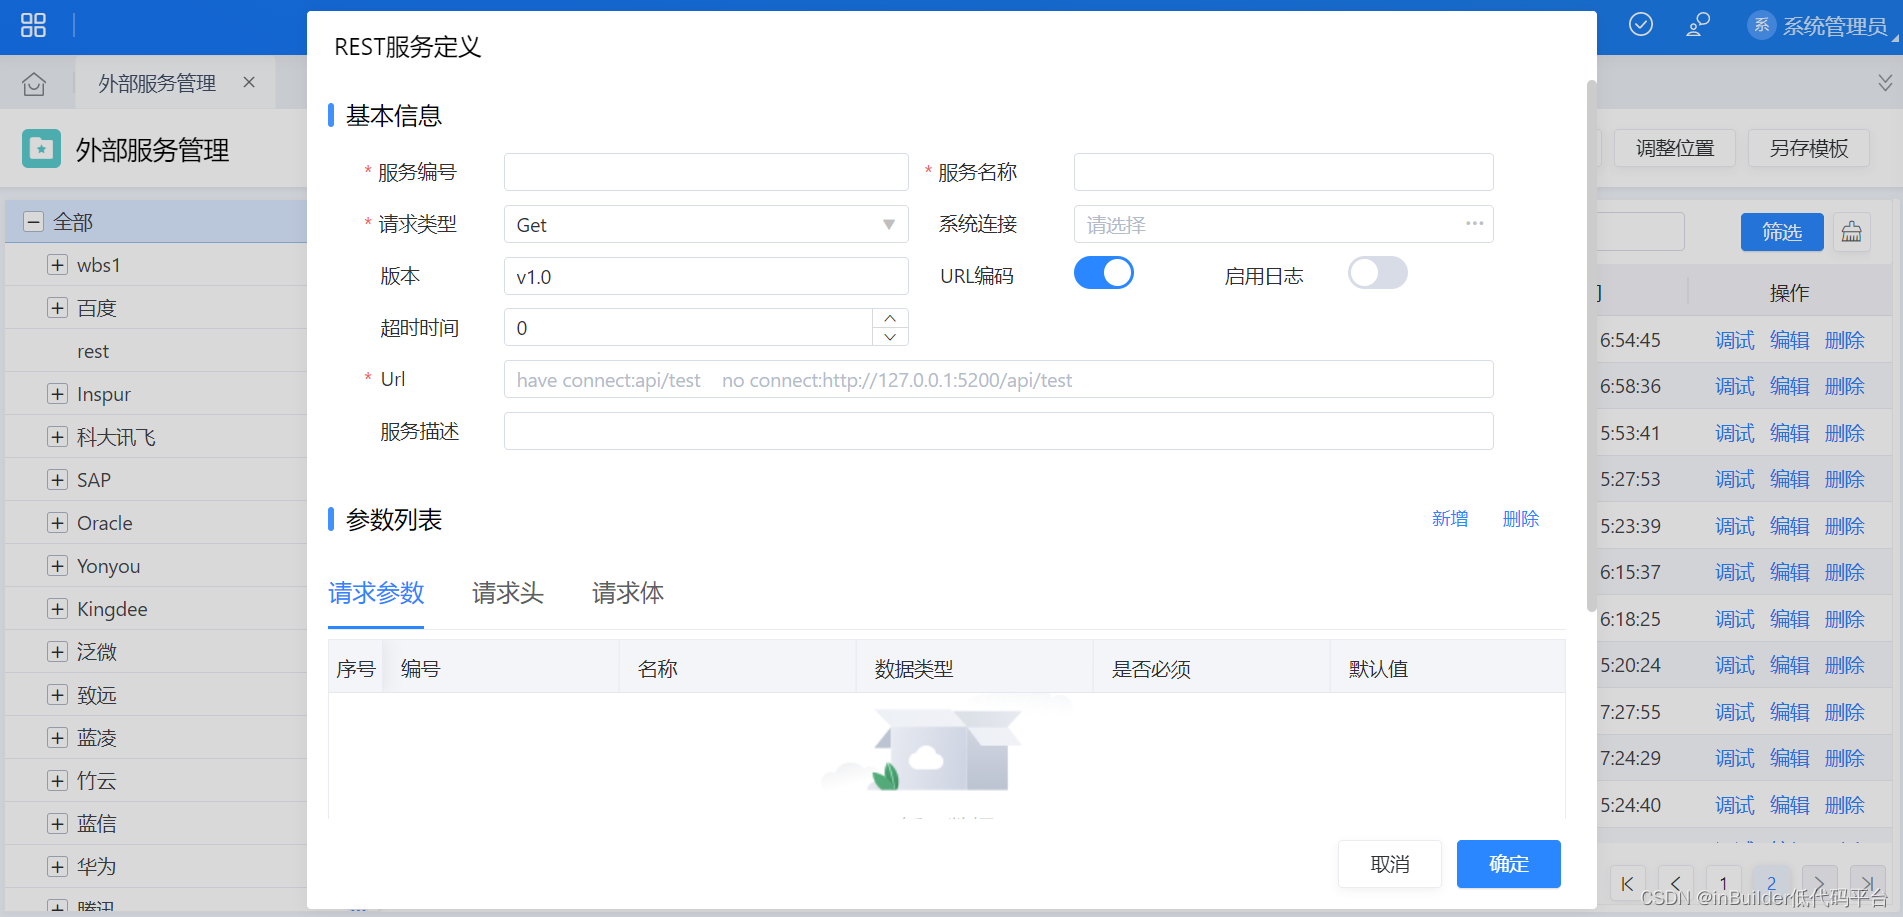Click 调试 in the 5:27:53 row

click(x=1735, y=479)
